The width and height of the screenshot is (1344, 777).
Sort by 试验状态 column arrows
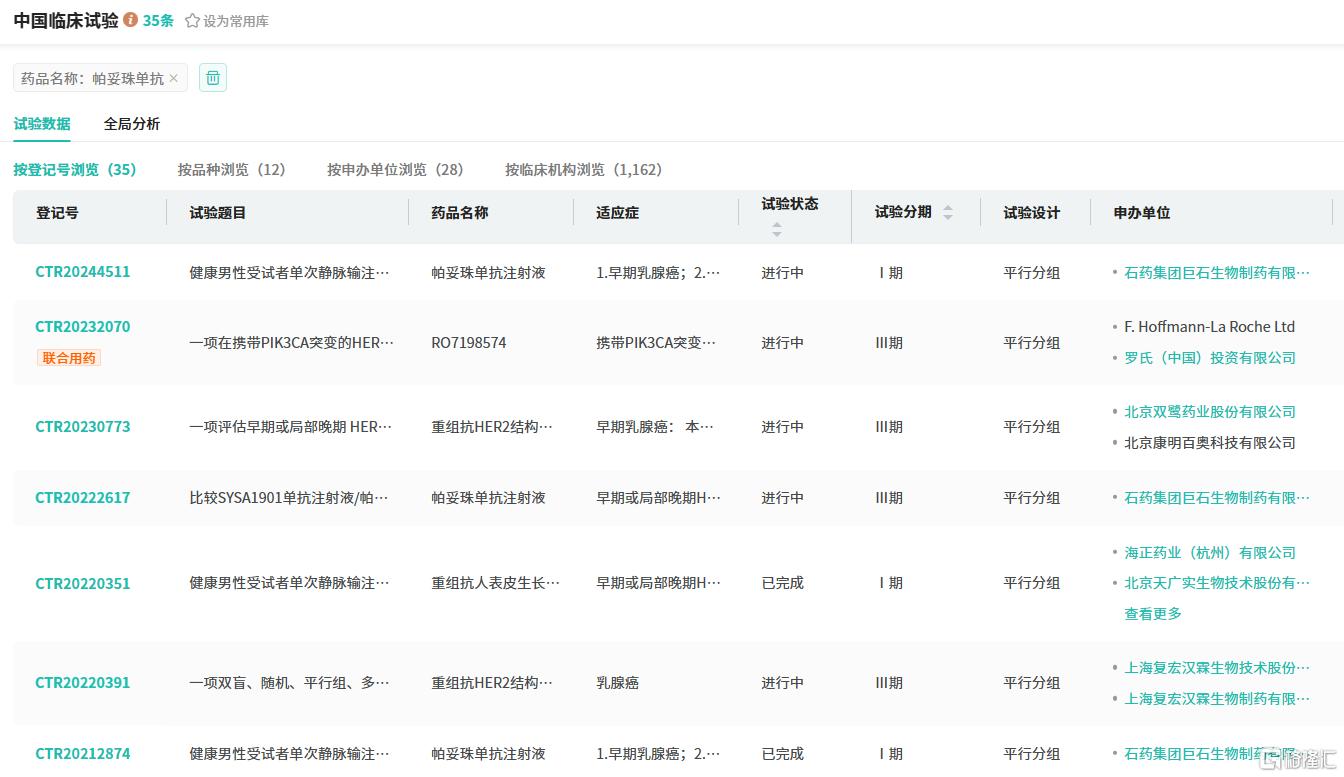point(777,229)
